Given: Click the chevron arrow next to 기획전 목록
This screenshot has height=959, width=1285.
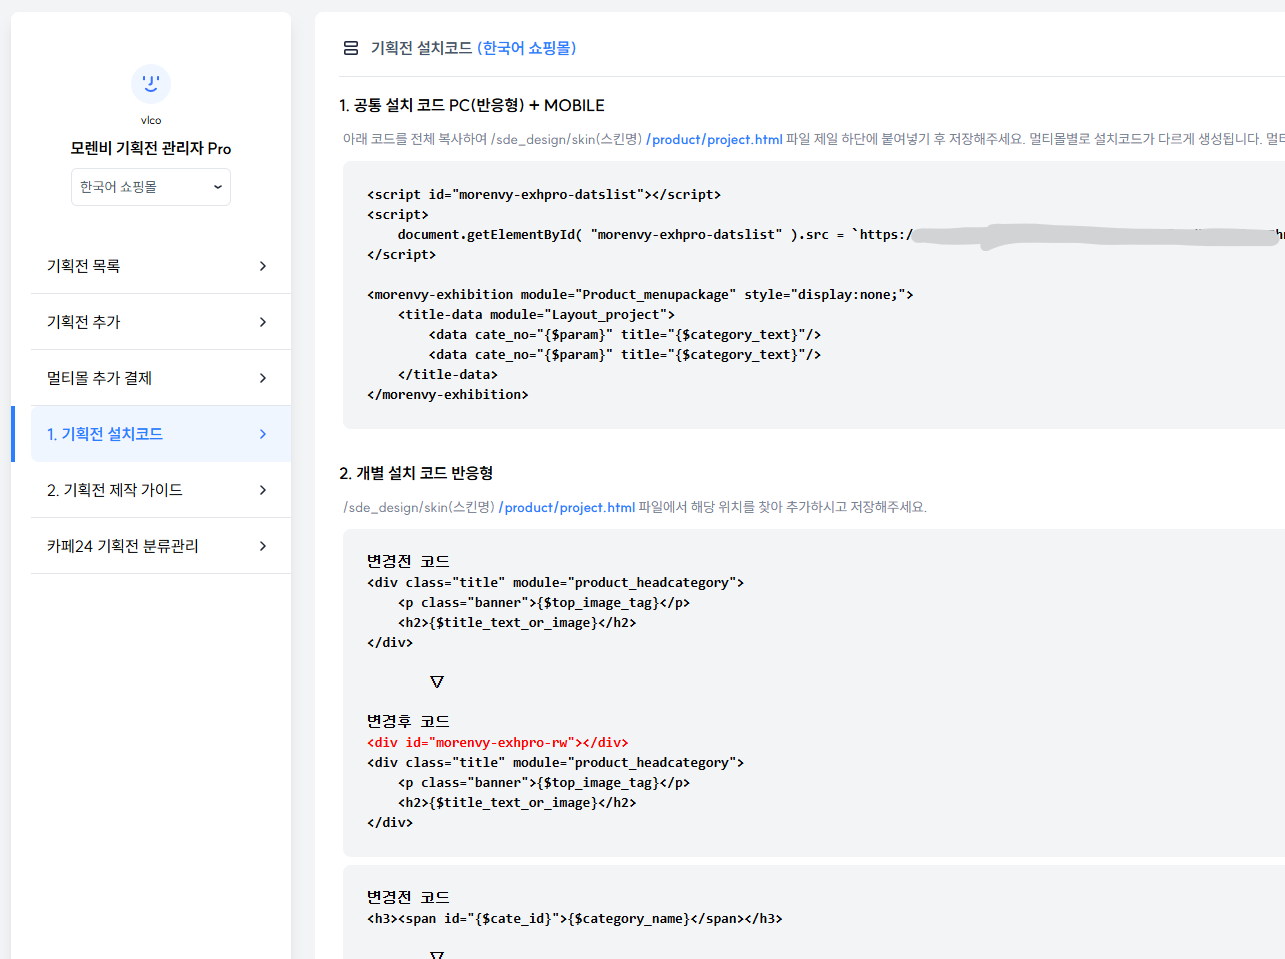Looking at the screenshot, I should pos(263,266).
